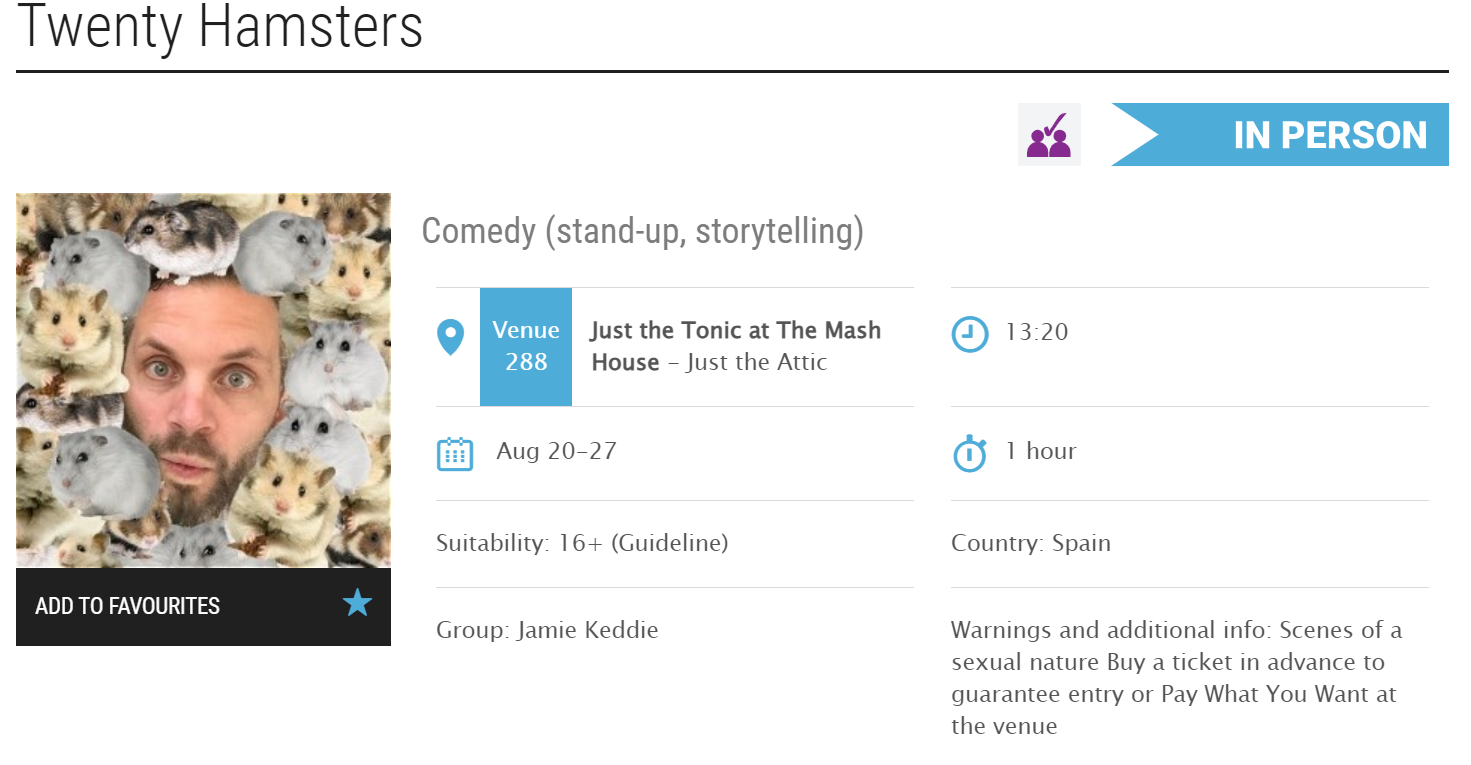Click the Comedy (stand-up, storytelling) genre text
This screenshot has height=765, width=1471.
tap(642, 231)
